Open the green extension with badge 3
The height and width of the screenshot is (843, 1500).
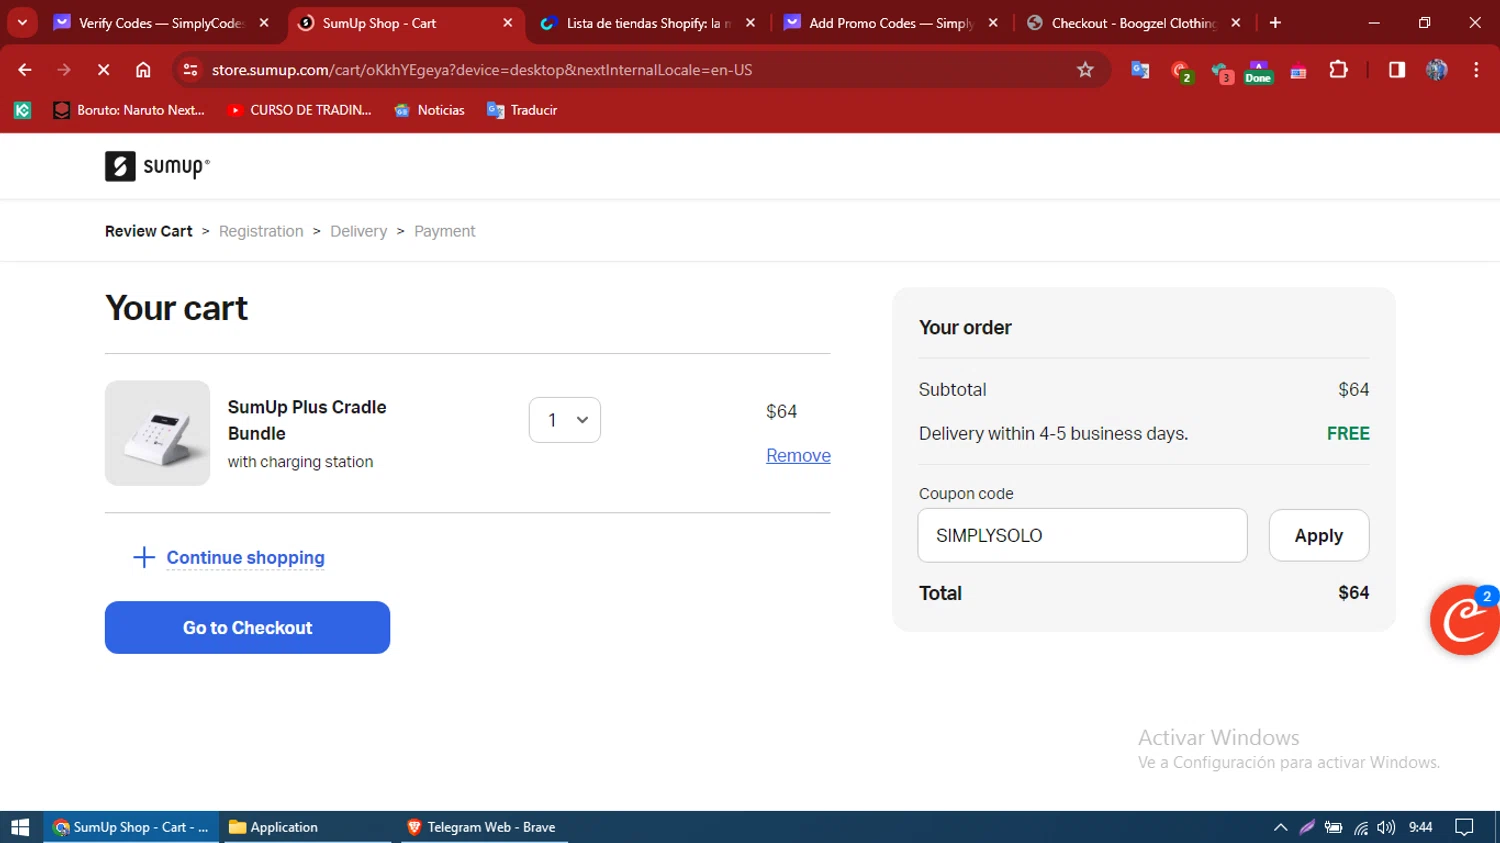pos(1221,71)
